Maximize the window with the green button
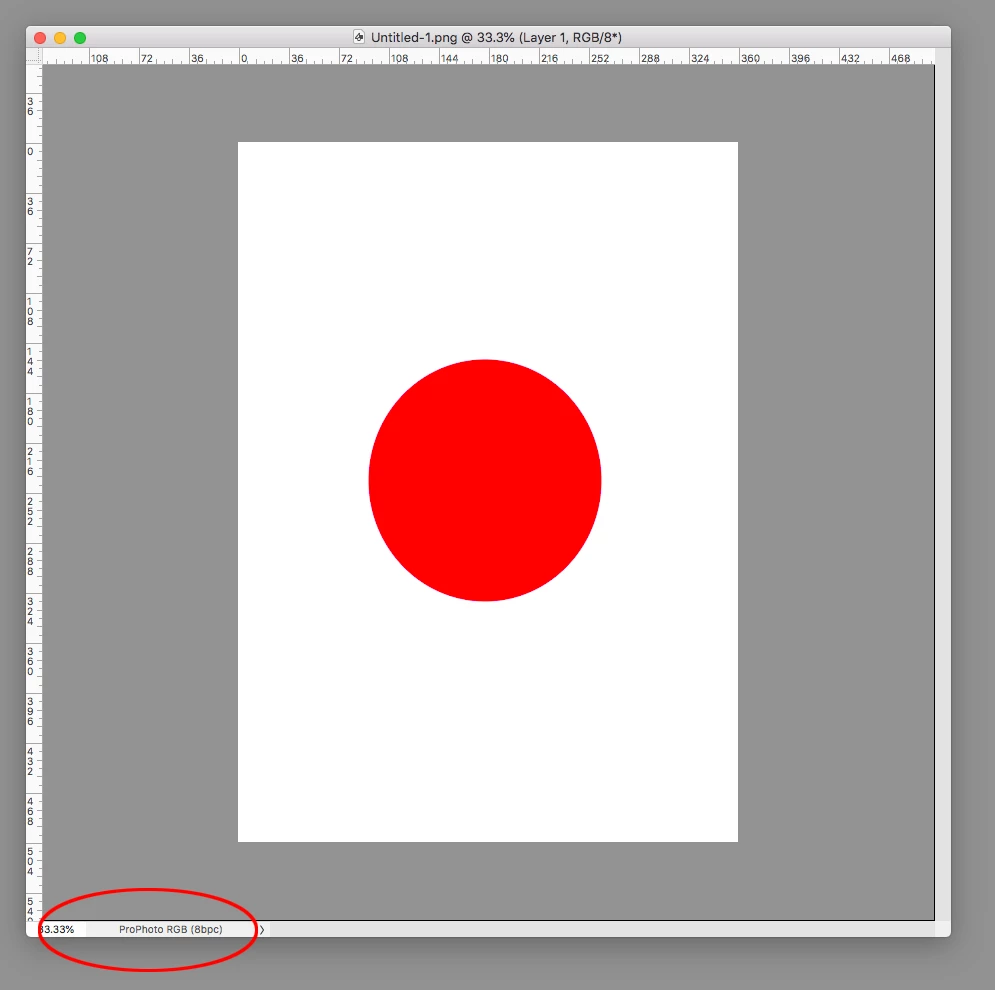 click(80, 38)
